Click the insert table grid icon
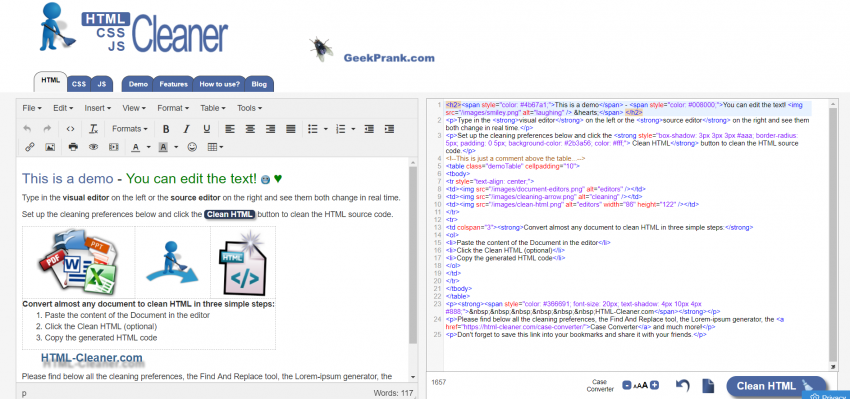 pyautogui.click(x=212, y=147)
